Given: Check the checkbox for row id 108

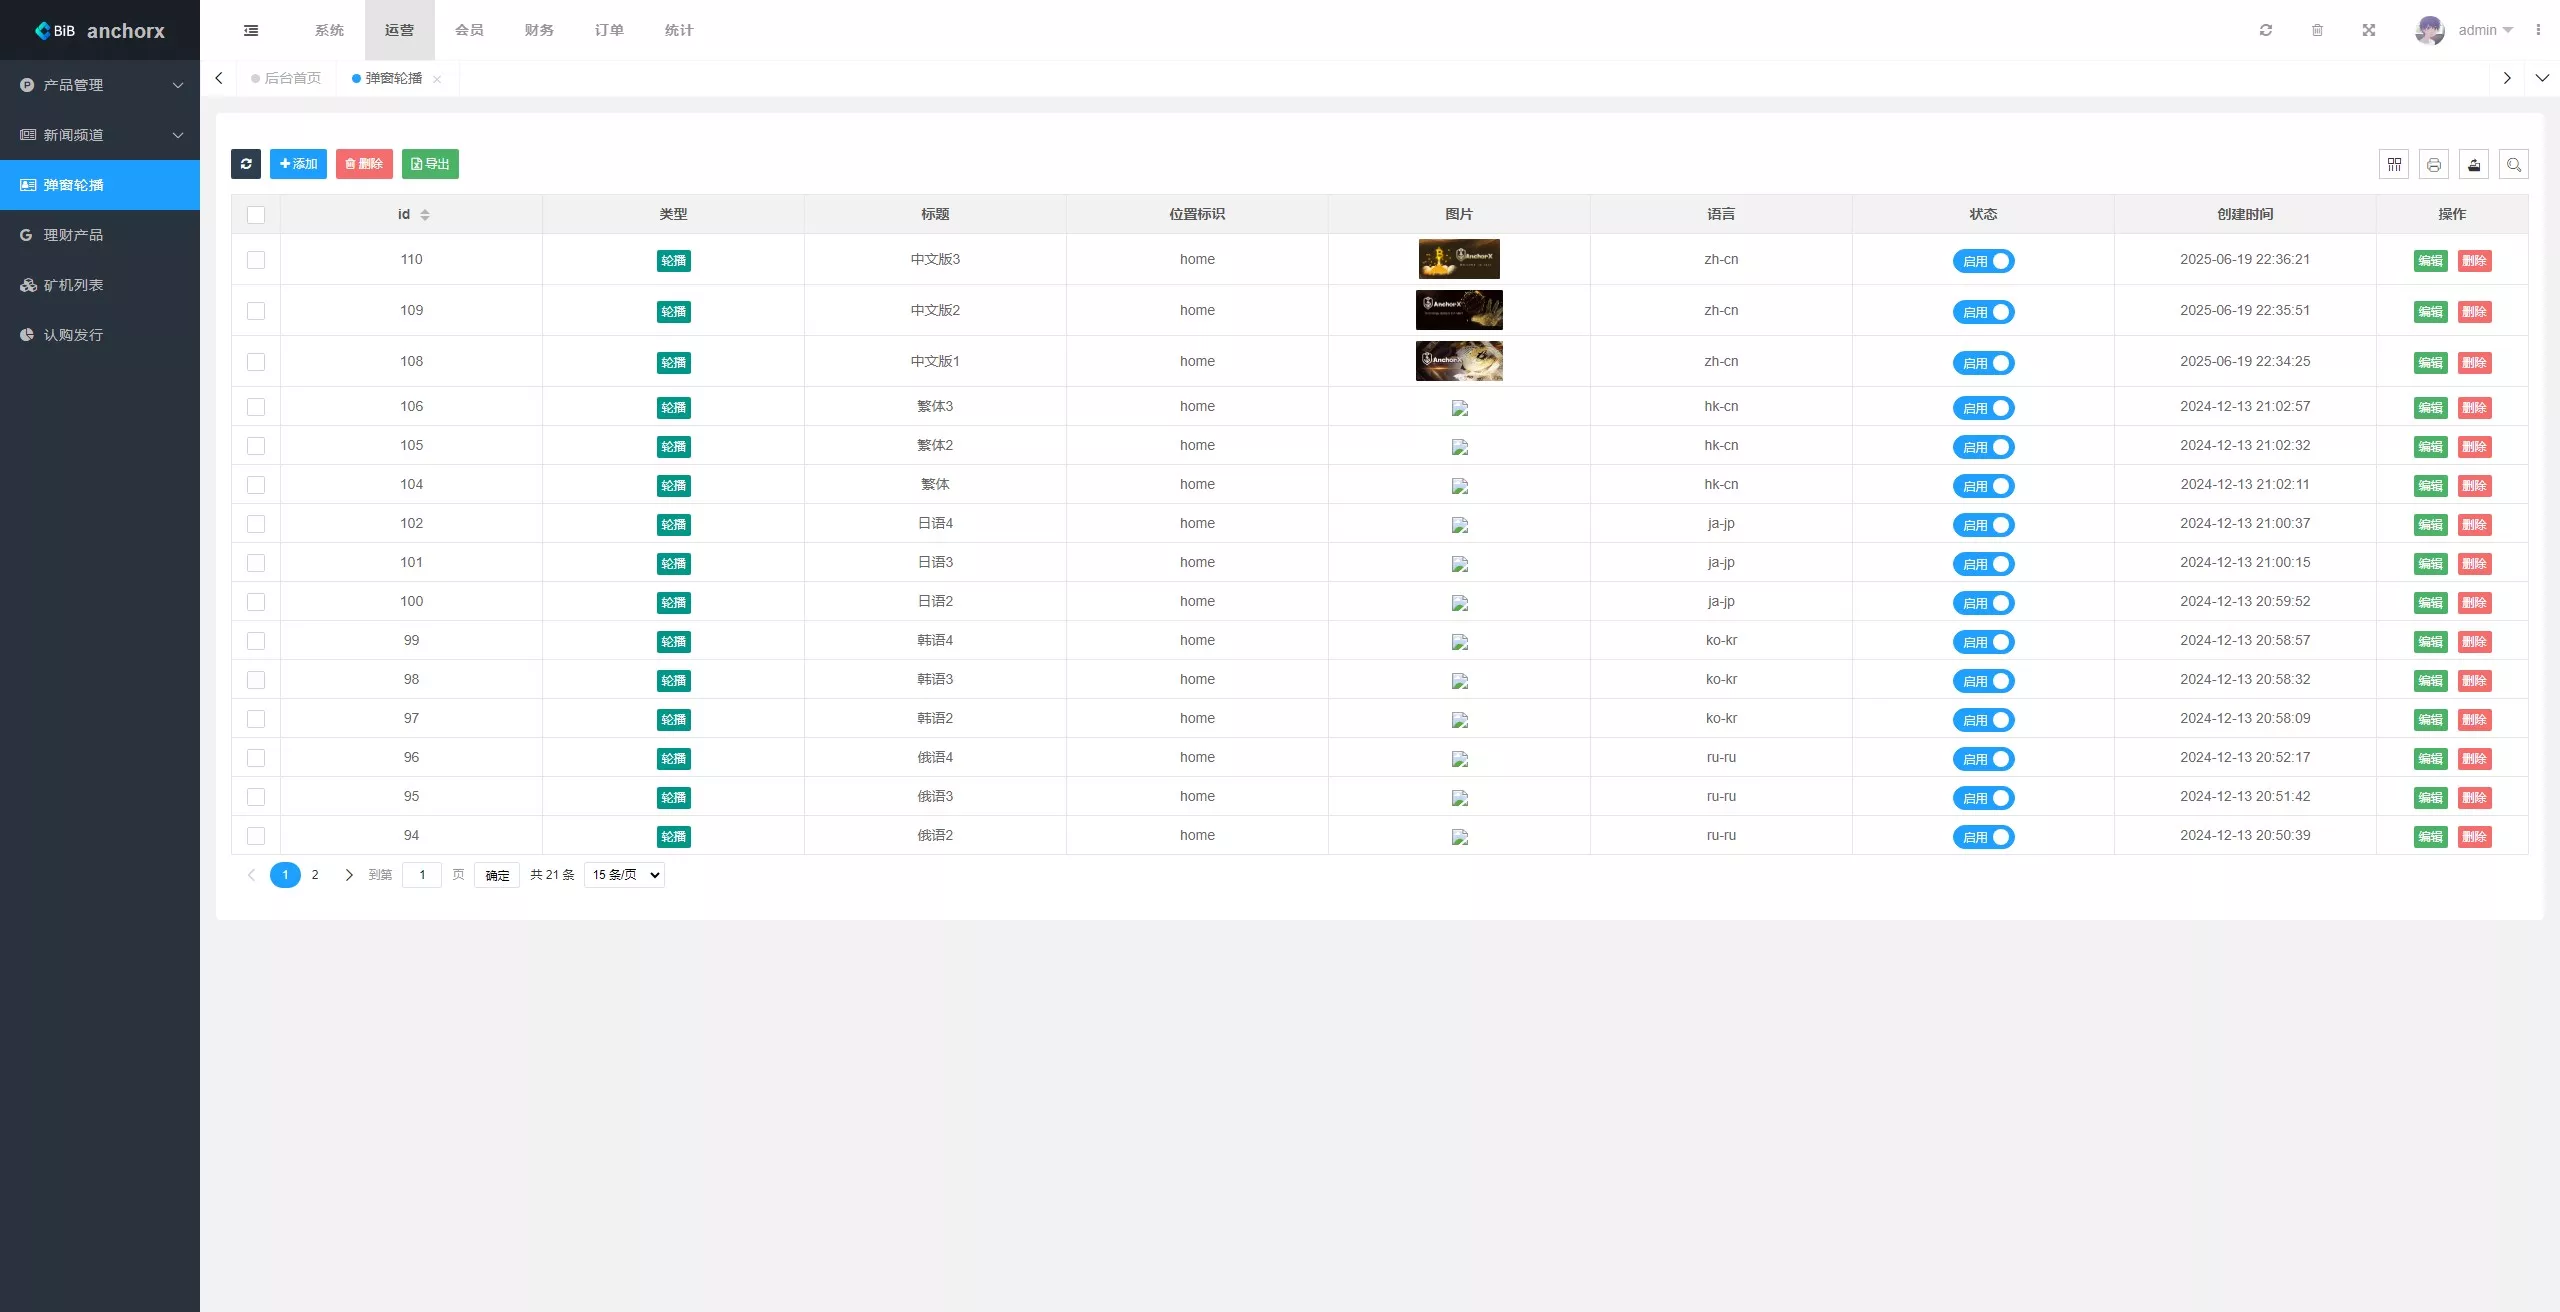Looking at the screenshot, I should tap(256, 362).
